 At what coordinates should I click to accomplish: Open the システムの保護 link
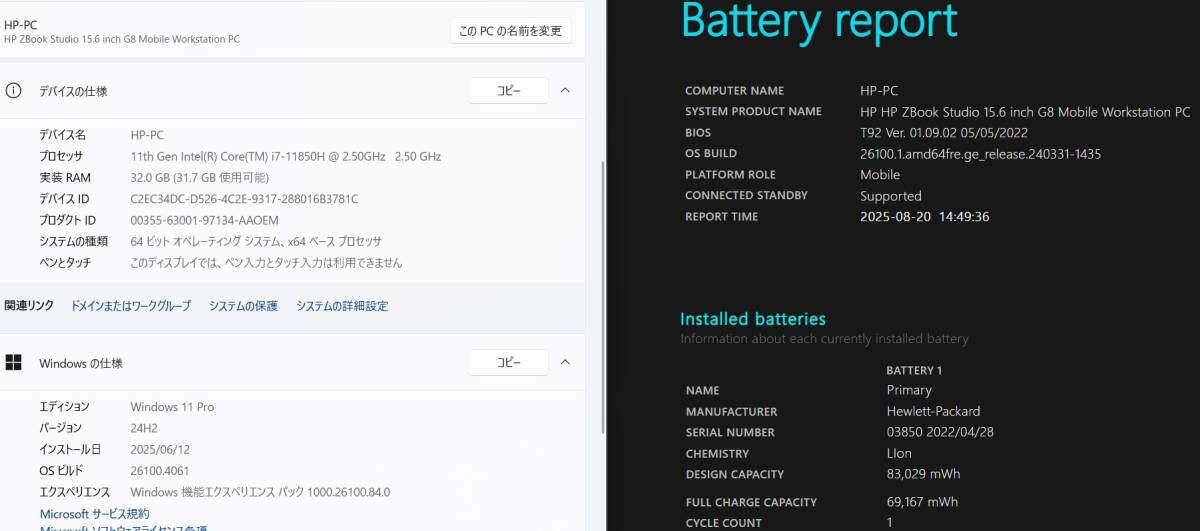point(243,306)
